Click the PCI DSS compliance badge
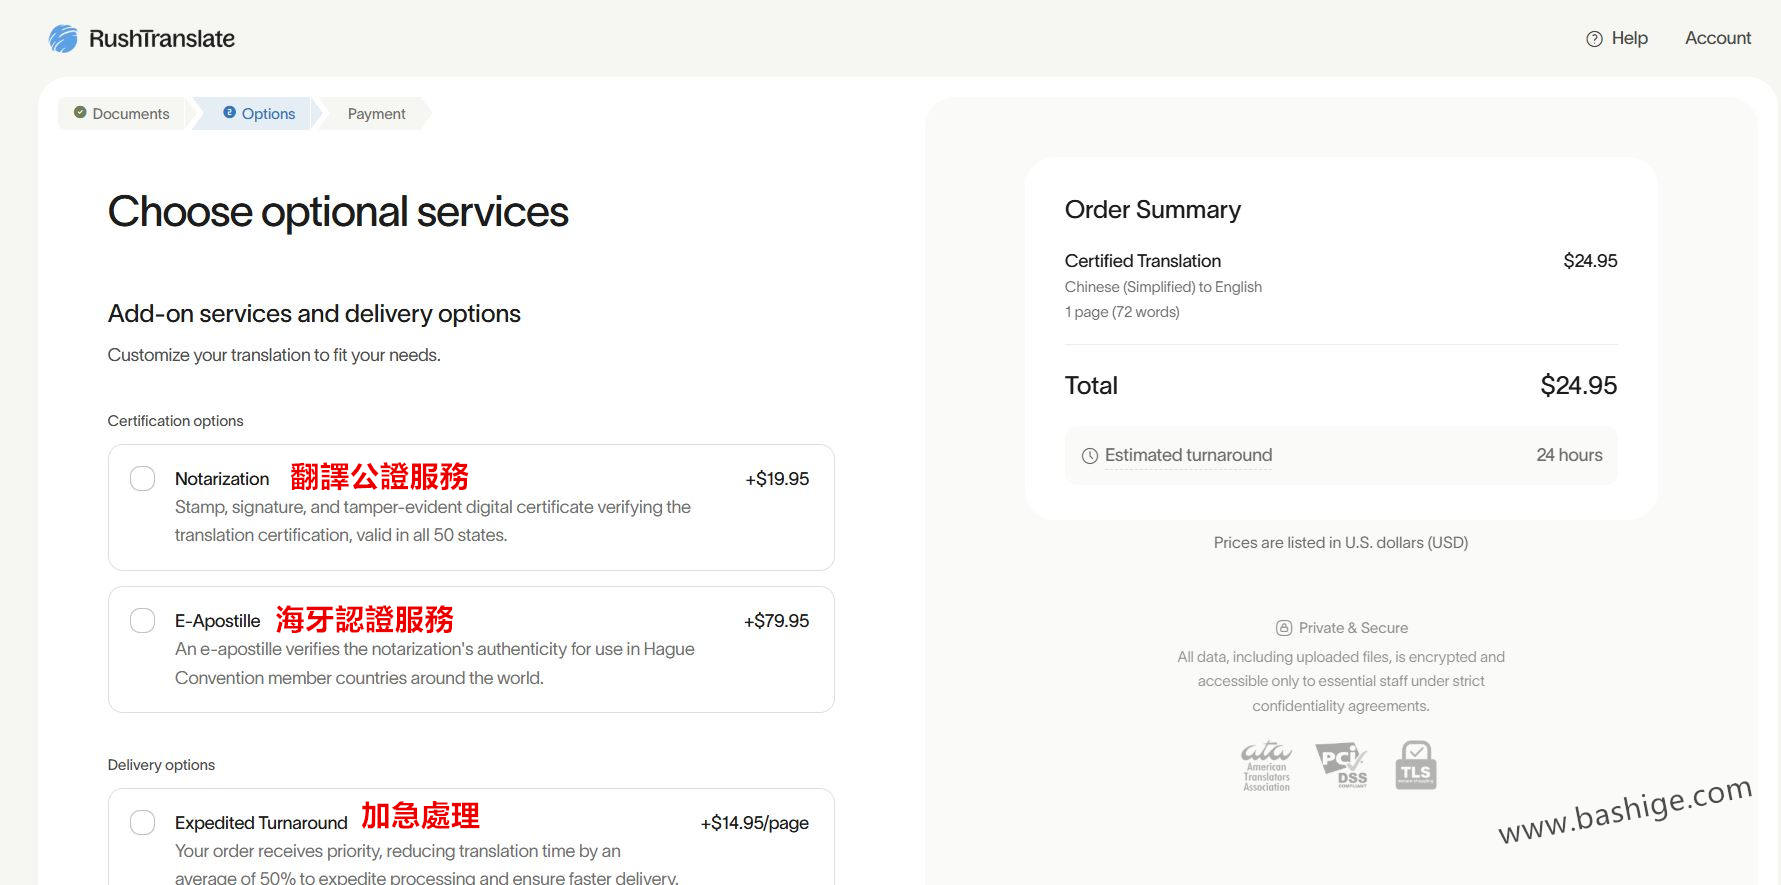 tap(1341, 766)
